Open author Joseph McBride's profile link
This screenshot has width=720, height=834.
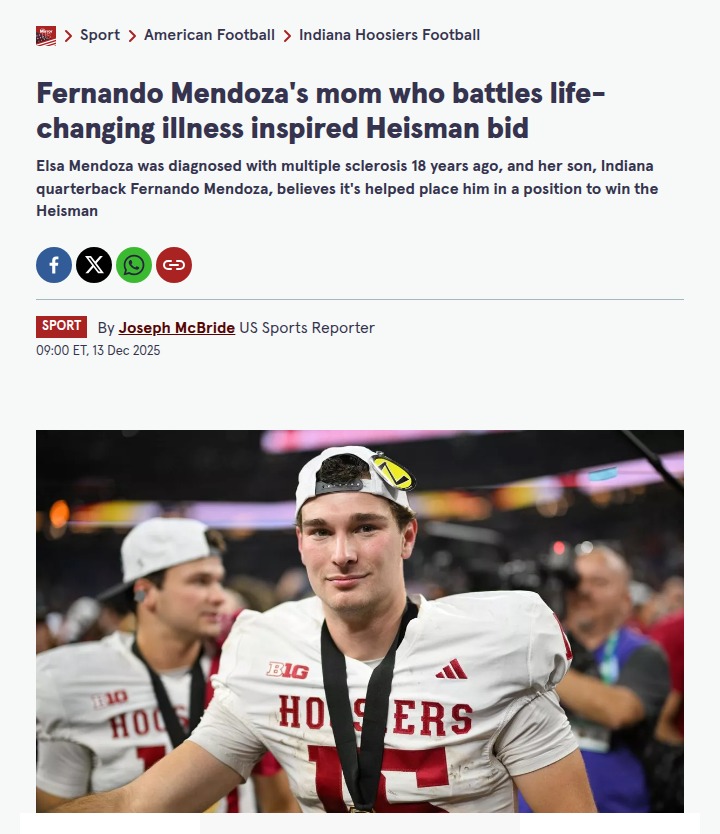[x=177, y=328]
